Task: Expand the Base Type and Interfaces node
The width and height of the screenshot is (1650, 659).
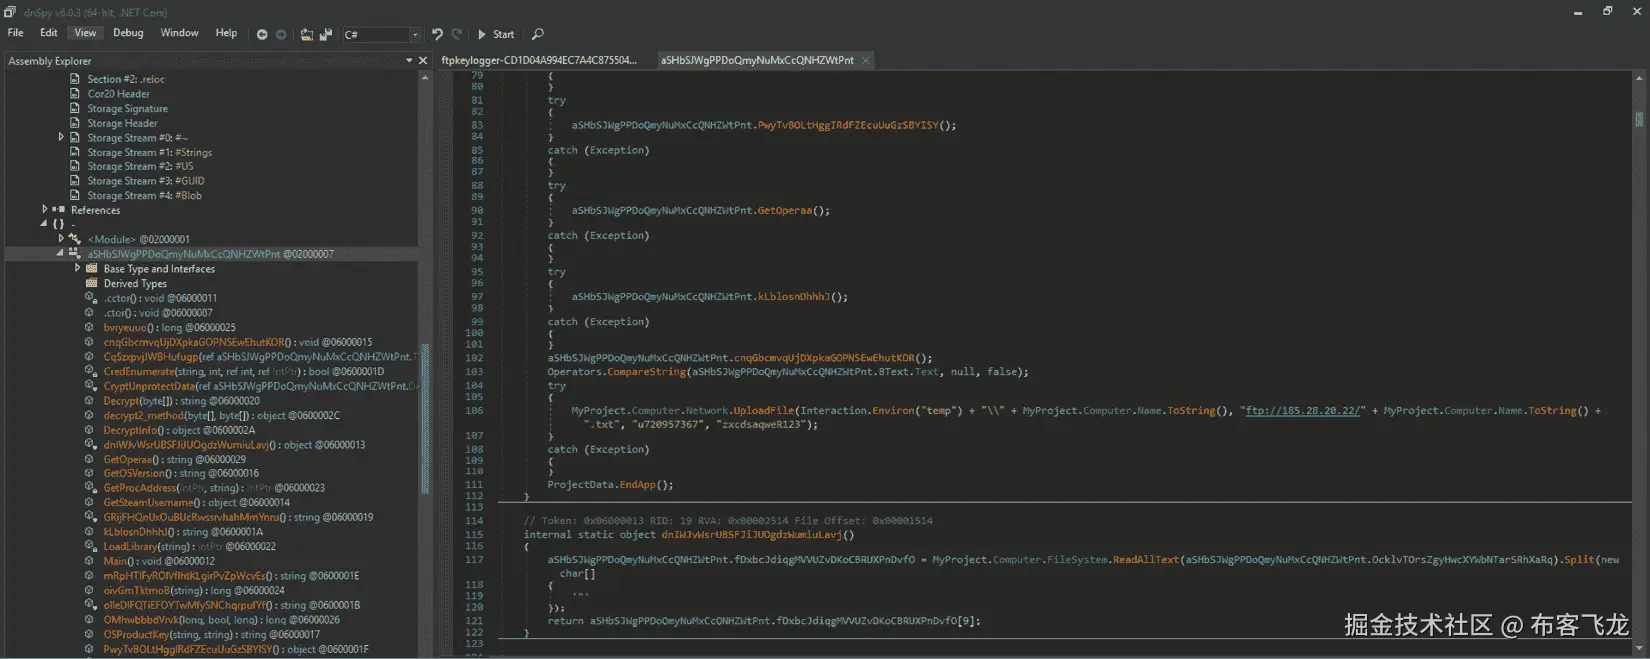Action: click(77, 268)
